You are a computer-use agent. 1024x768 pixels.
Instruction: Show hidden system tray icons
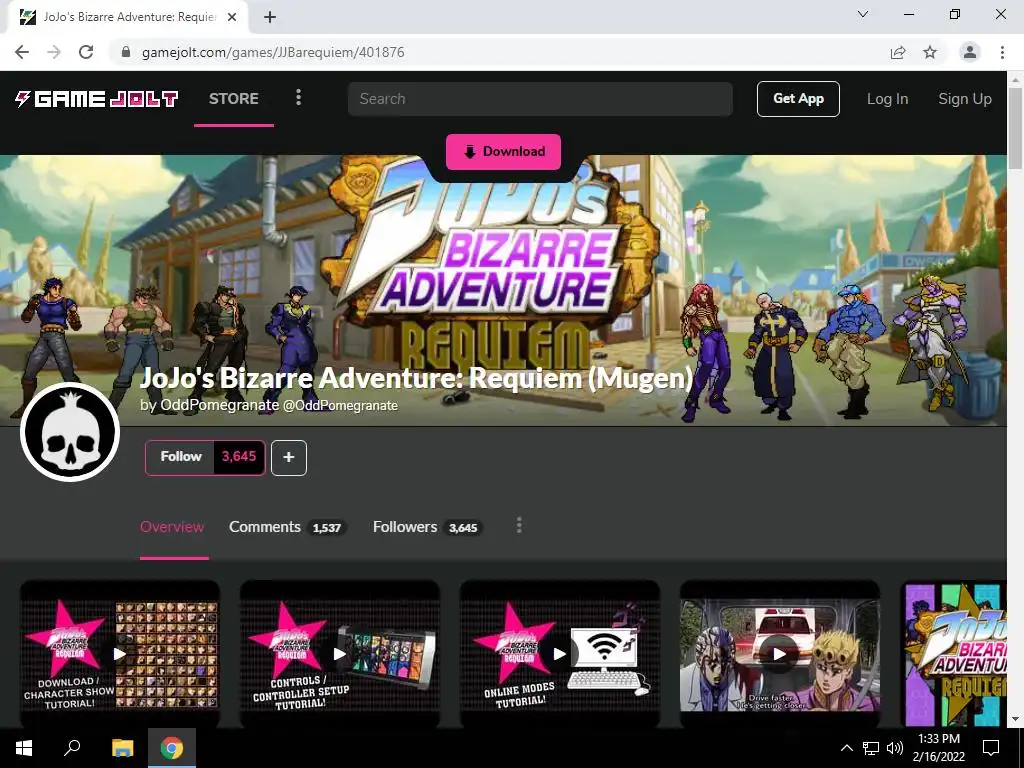[x=846, y=748]
